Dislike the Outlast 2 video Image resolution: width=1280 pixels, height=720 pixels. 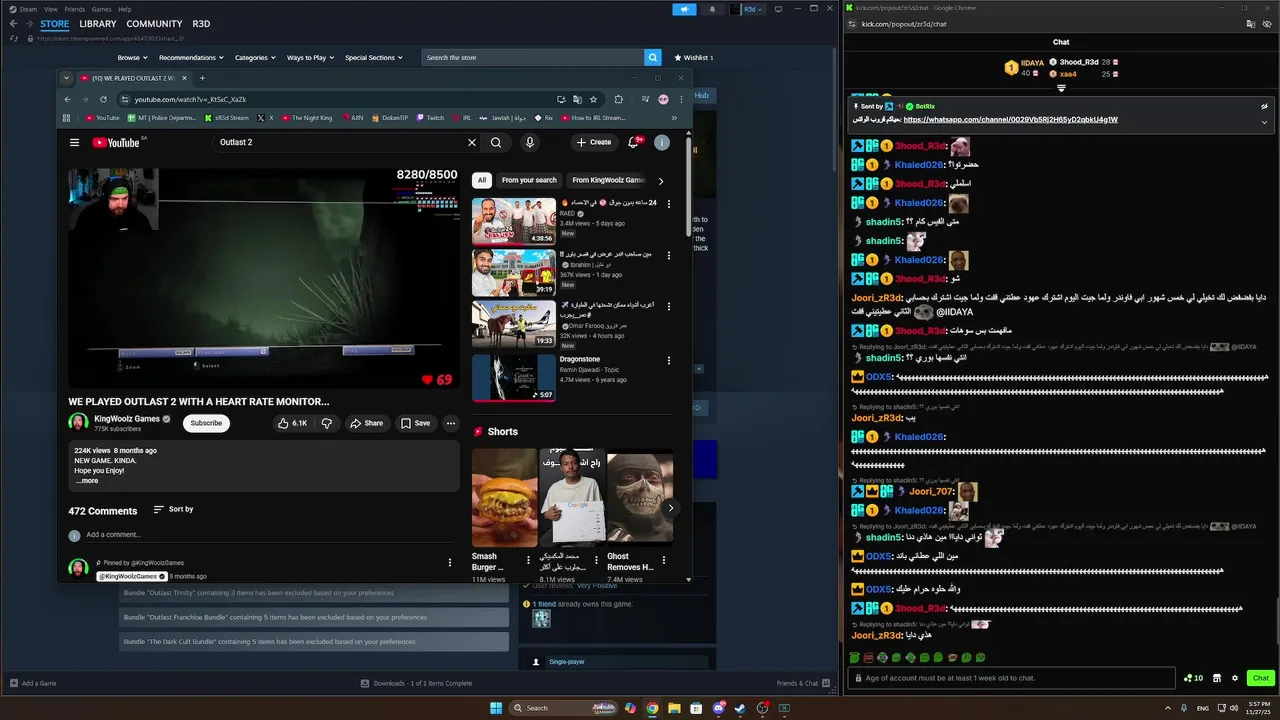326,423
